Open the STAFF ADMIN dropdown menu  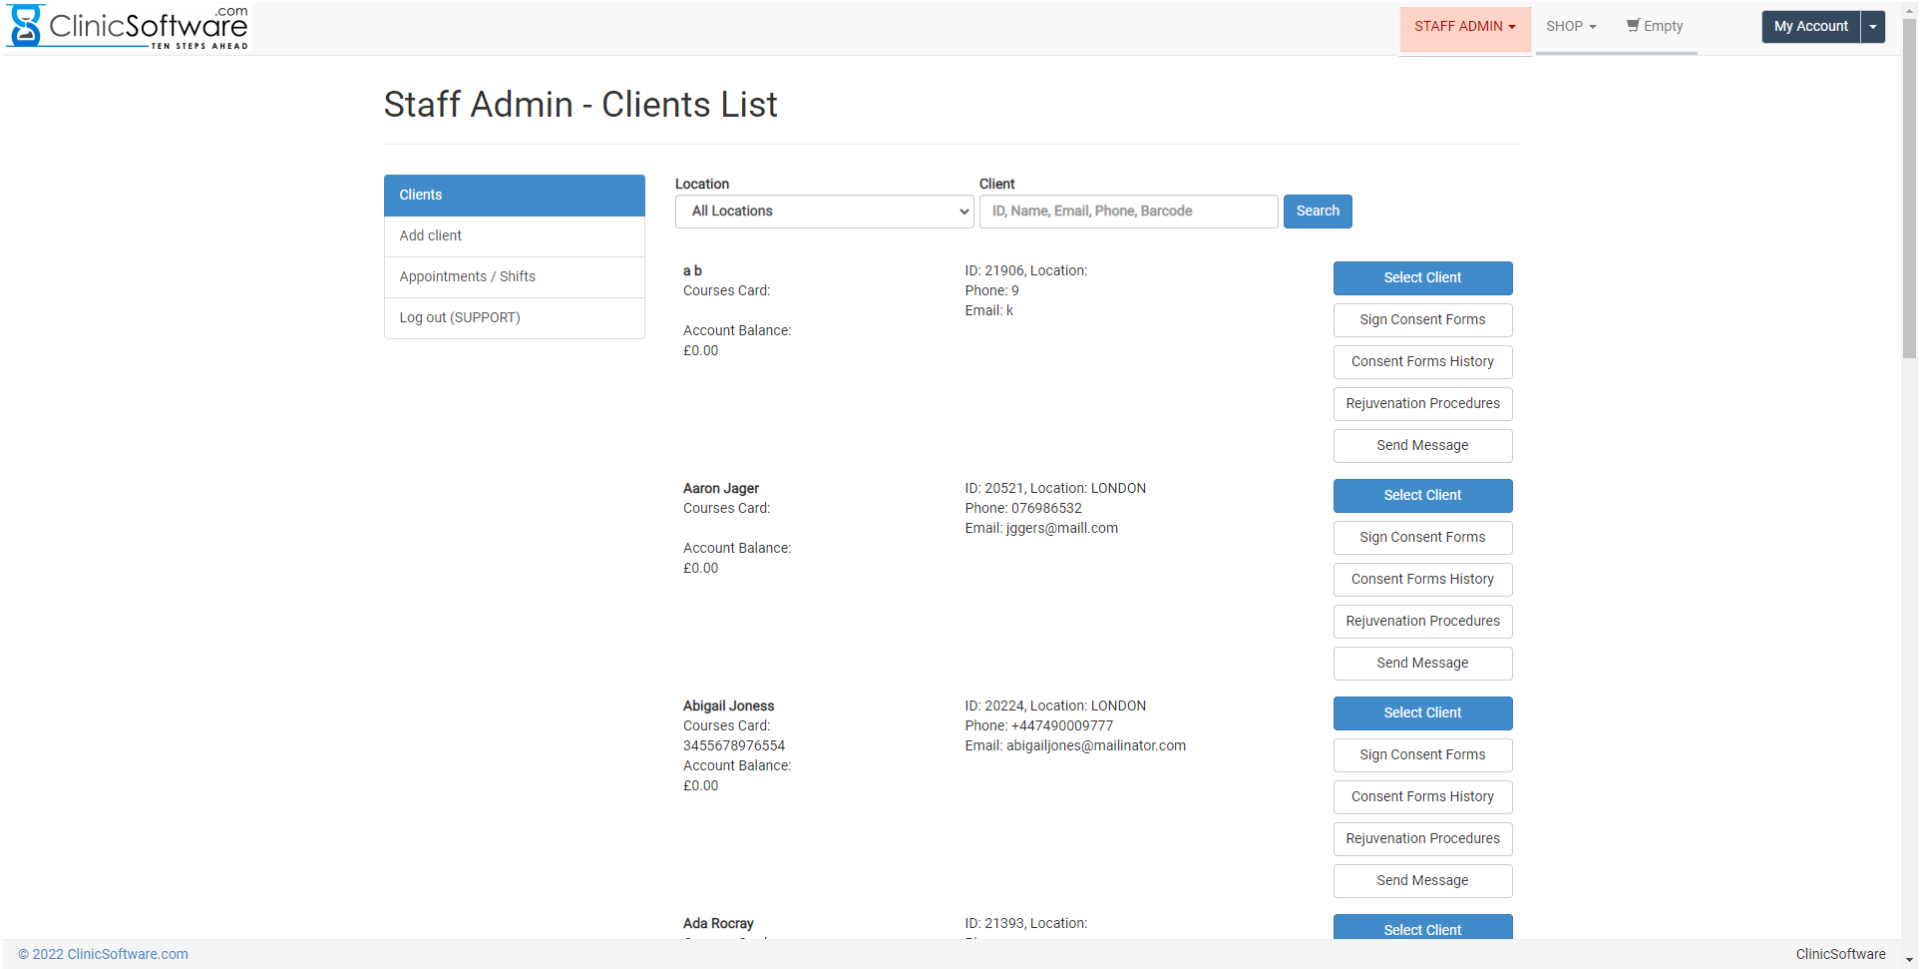(1464, 26)
